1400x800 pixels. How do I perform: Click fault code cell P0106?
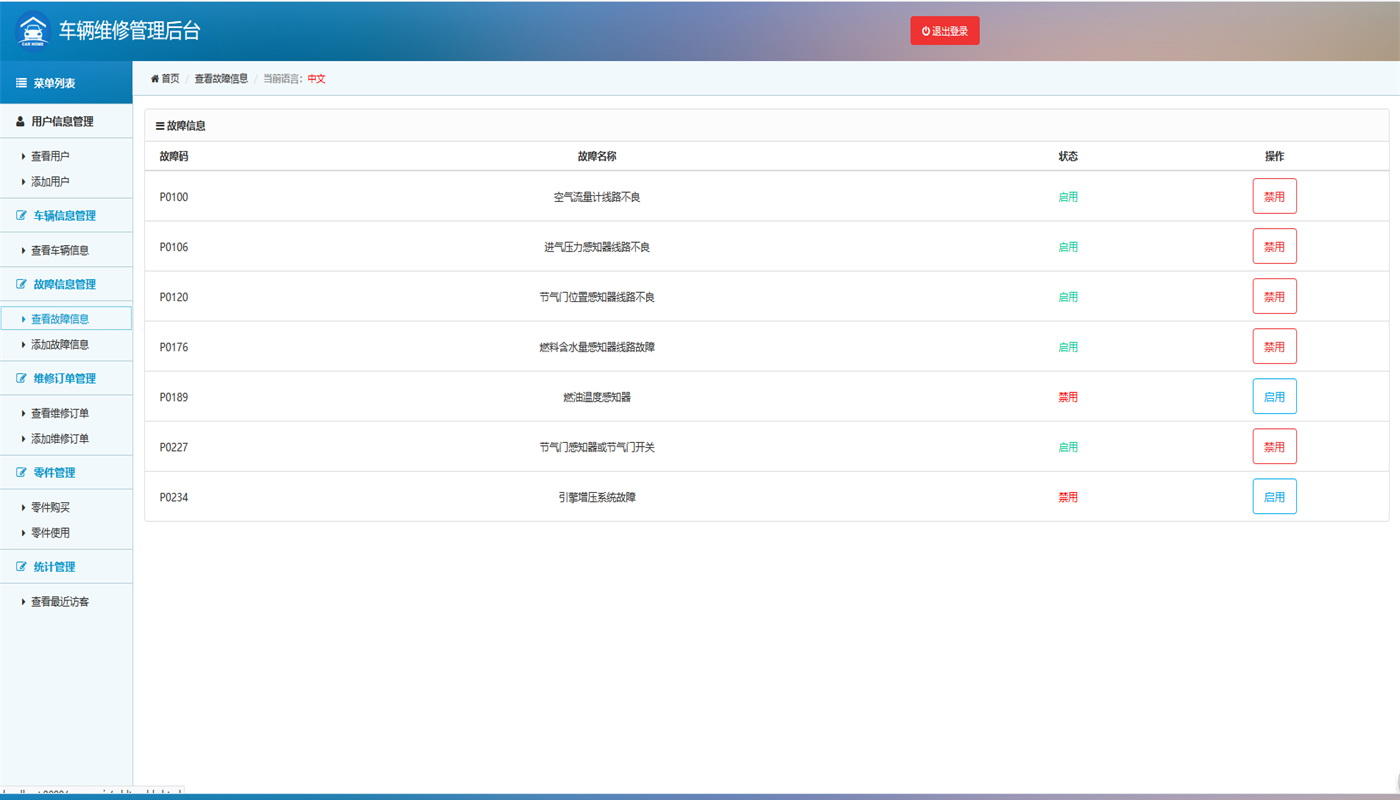click(x=174, y=247)
